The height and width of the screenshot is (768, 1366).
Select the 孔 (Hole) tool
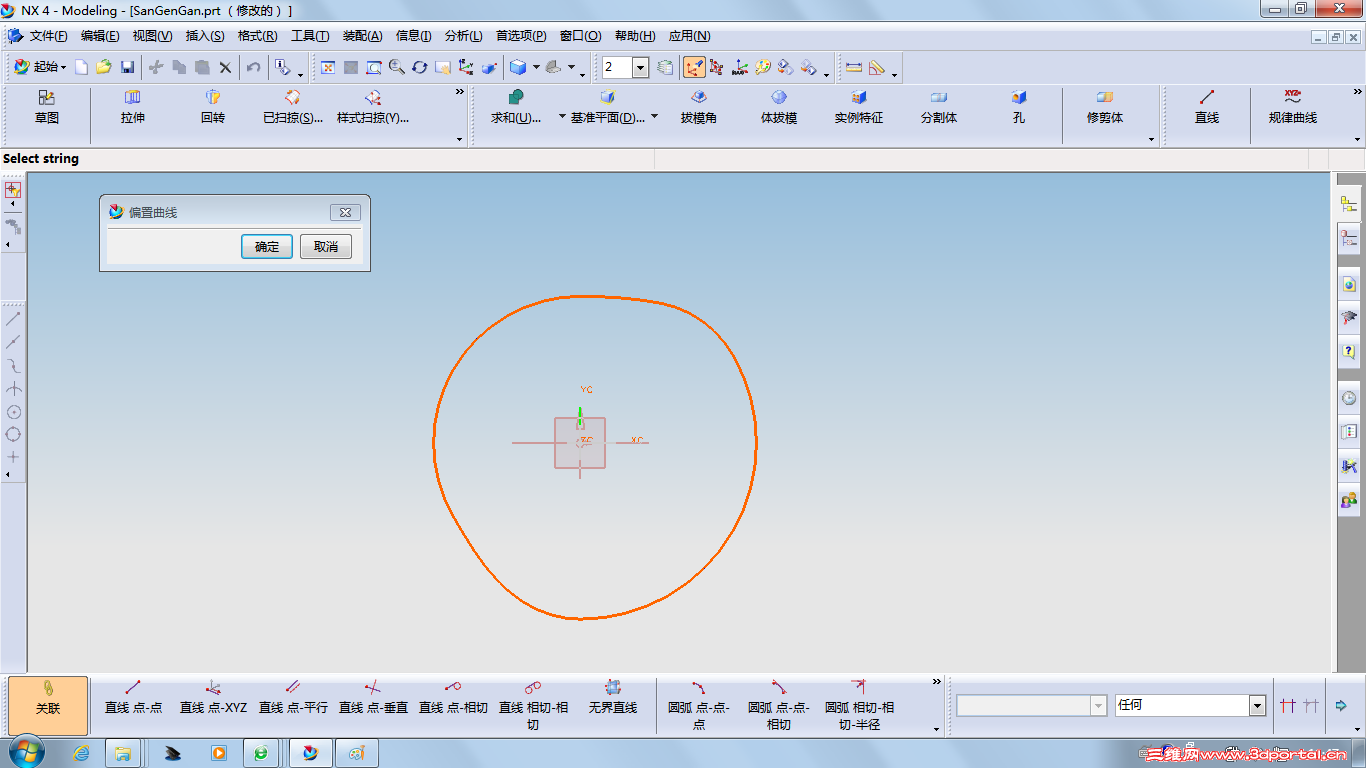tap(1018, 107)
